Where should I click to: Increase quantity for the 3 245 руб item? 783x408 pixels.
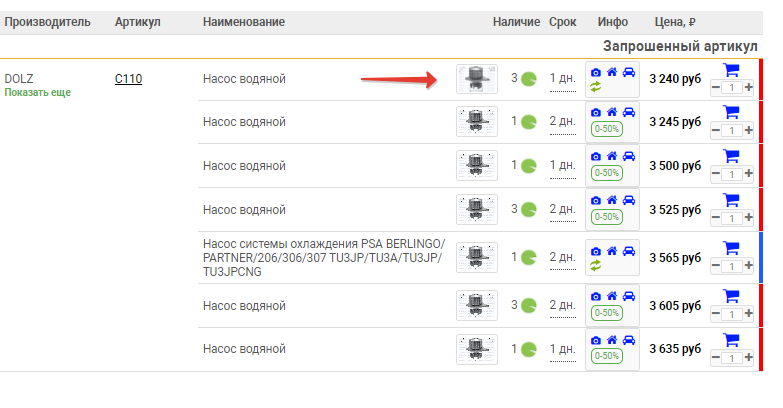[749, 131]
